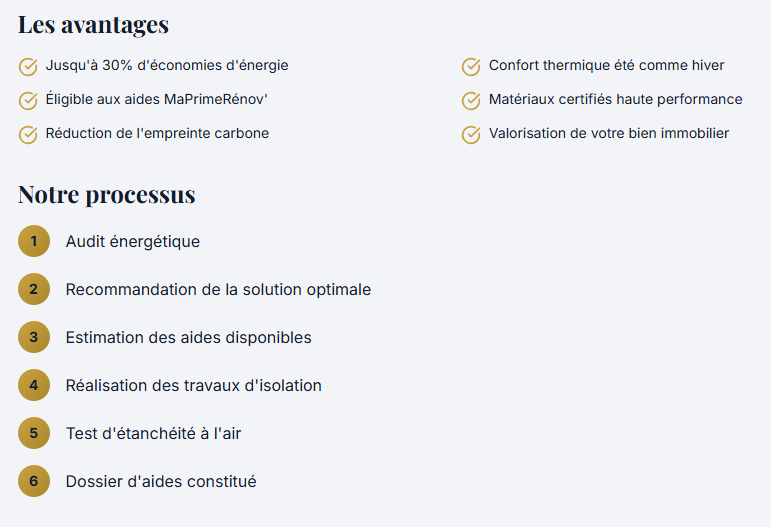This screenshot has height=527, width=771.
Task: Click checkmark icon beside Matériaux certifiés
Action: tap(471, 101)
